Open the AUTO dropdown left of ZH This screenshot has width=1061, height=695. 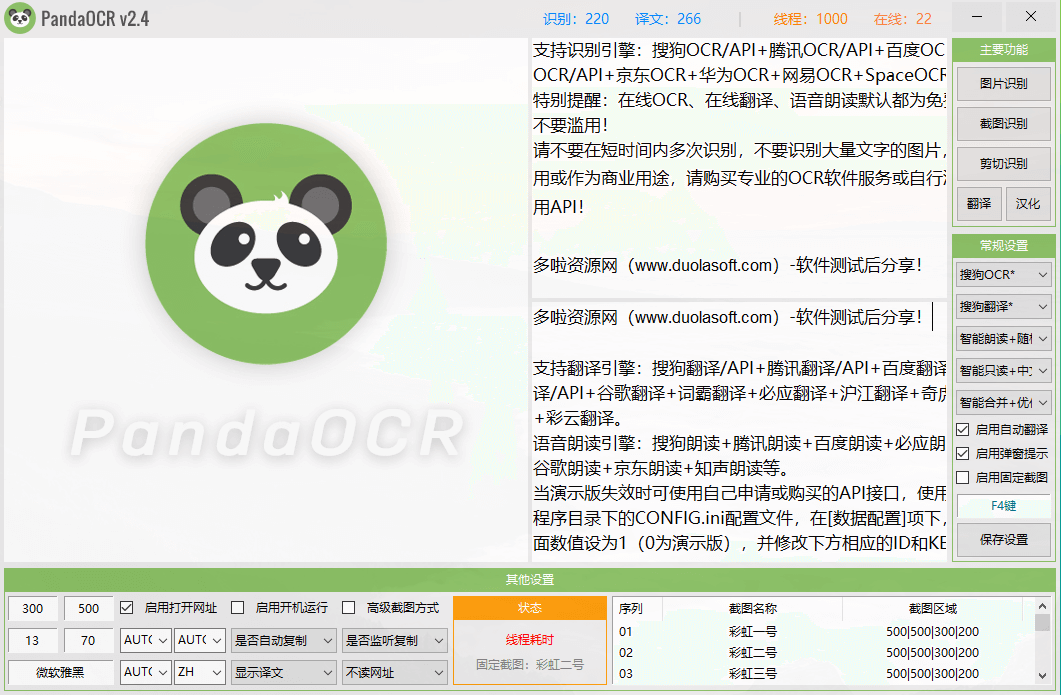click(145, 673)
